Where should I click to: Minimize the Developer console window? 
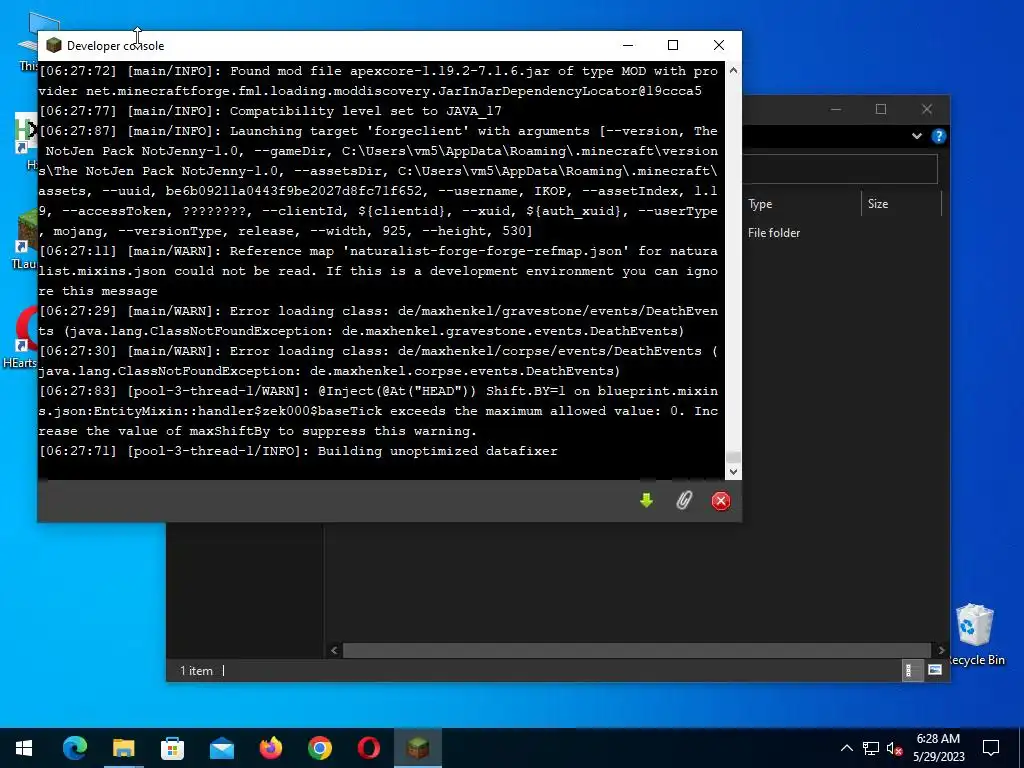[x=628, y=45]
